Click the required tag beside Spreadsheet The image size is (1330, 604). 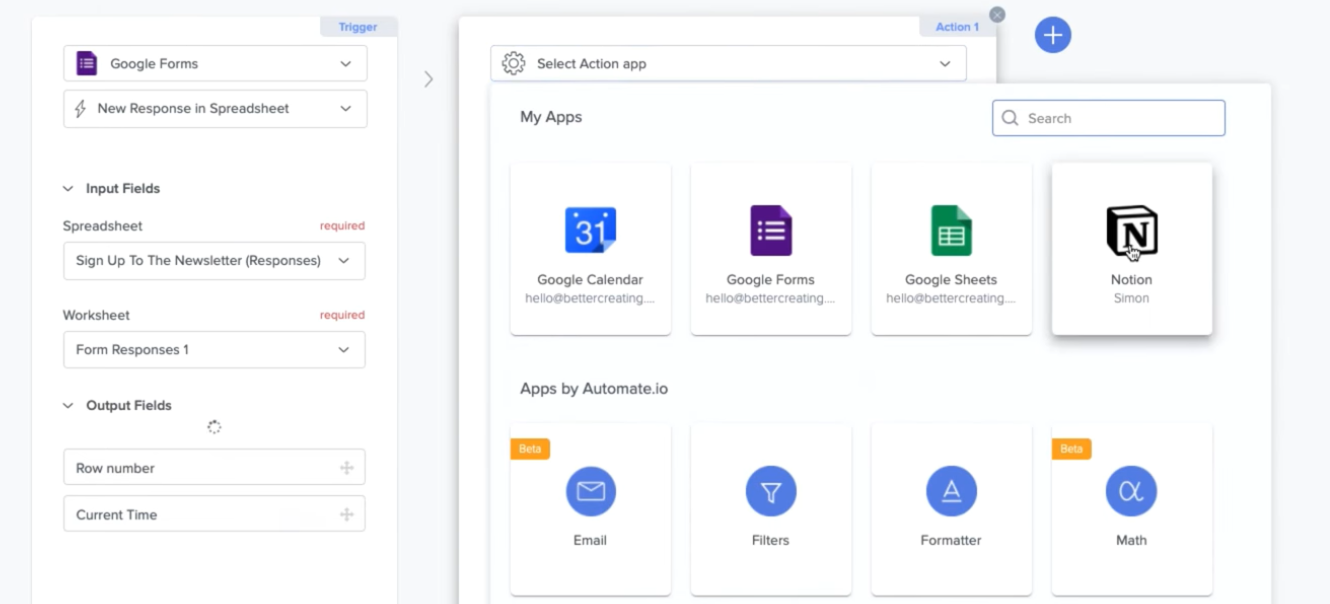[x=342, y=226]
